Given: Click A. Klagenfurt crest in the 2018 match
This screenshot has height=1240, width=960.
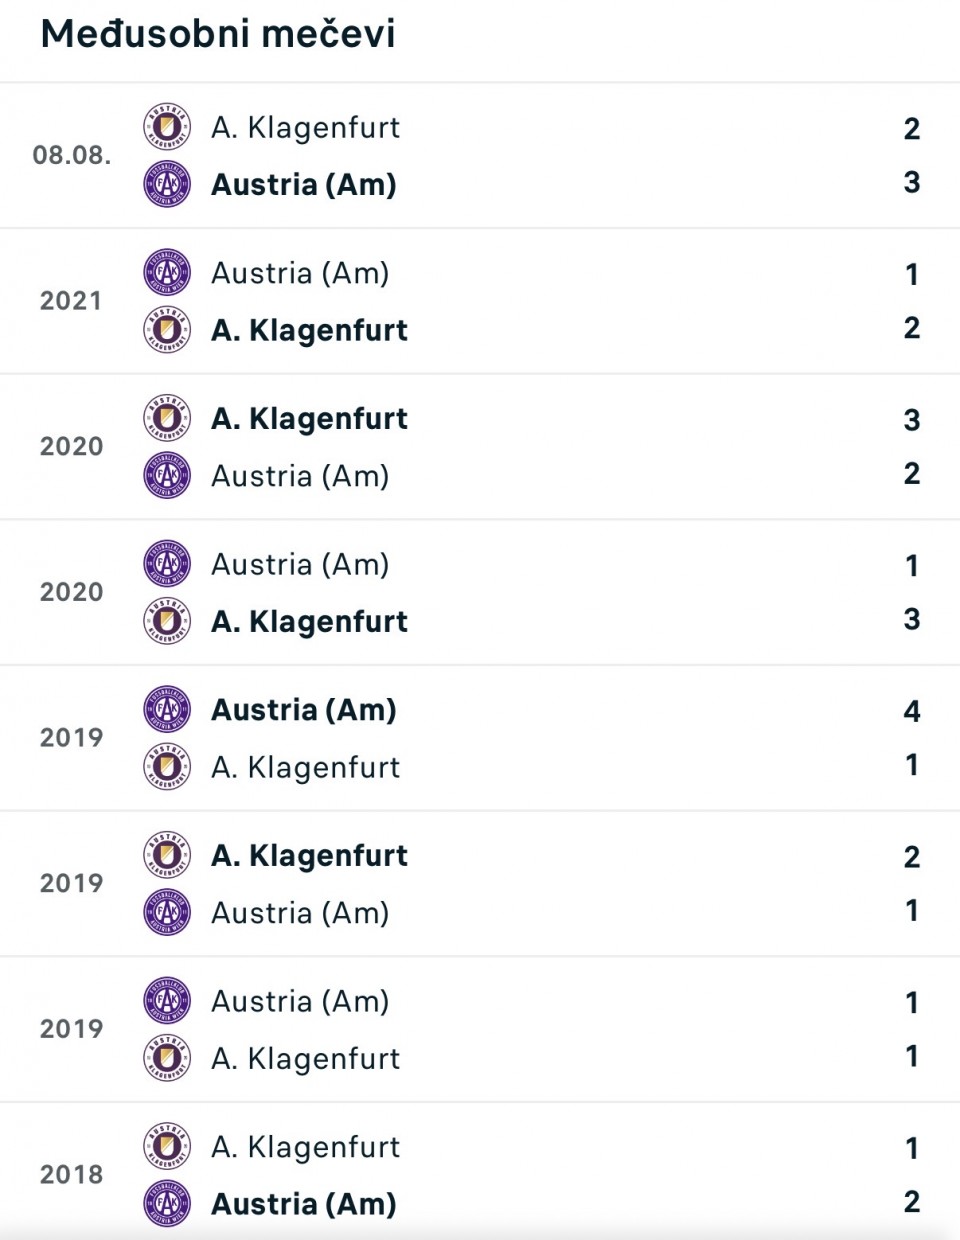Looking at the screenshot, I should (x=167, y=1147).
